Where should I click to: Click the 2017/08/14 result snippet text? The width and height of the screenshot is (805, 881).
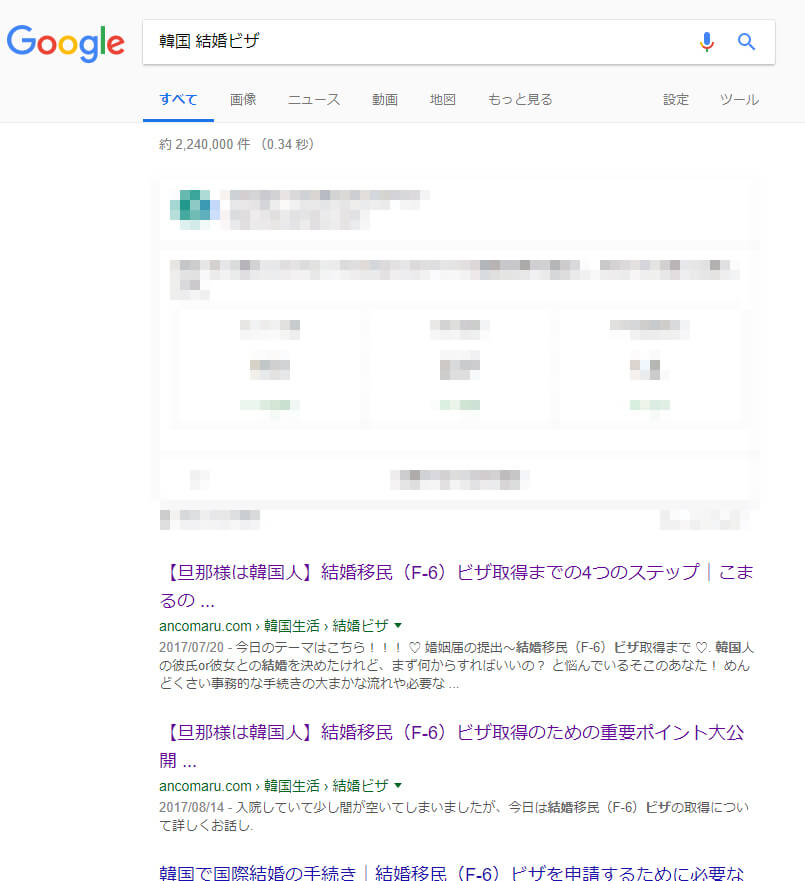click(x=454, y=816)
